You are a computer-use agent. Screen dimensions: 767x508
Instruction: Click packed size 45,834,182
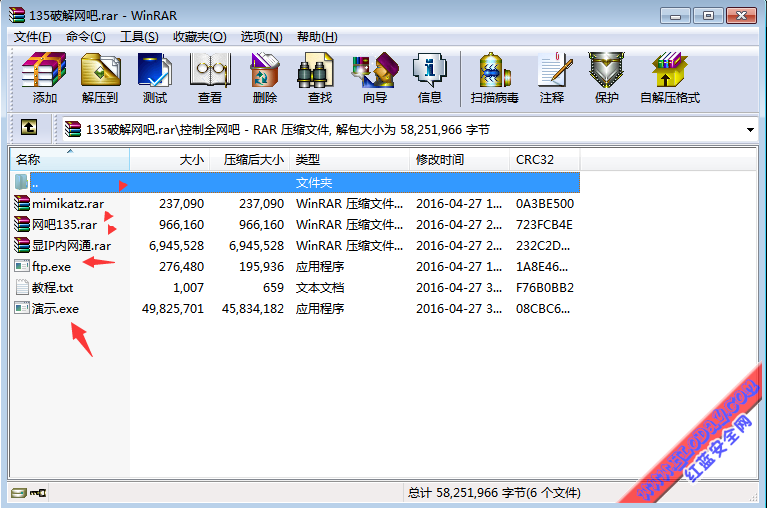(x=253, y=309)
